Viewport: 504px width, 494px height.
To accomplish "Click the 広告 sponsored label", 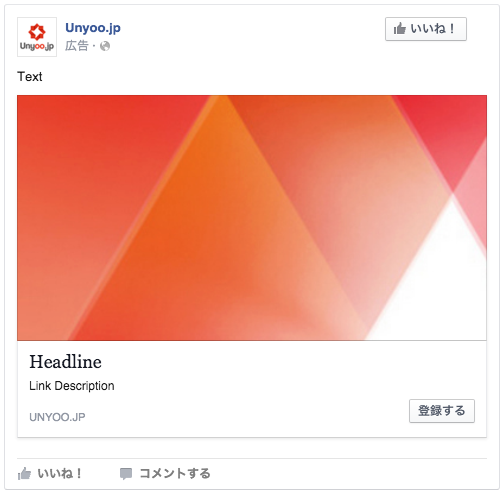I will (x=77, y=46).
